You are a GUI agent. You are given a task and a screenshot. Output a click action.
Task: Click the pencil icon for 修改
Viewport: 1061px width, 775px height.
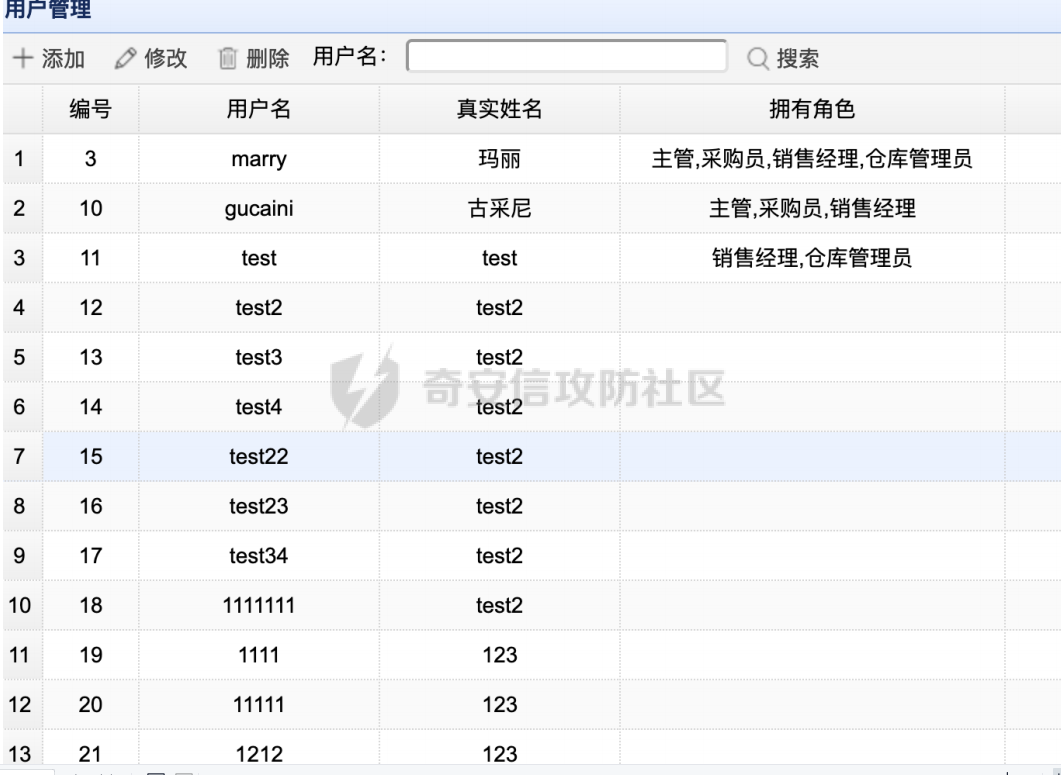point(125,58)
